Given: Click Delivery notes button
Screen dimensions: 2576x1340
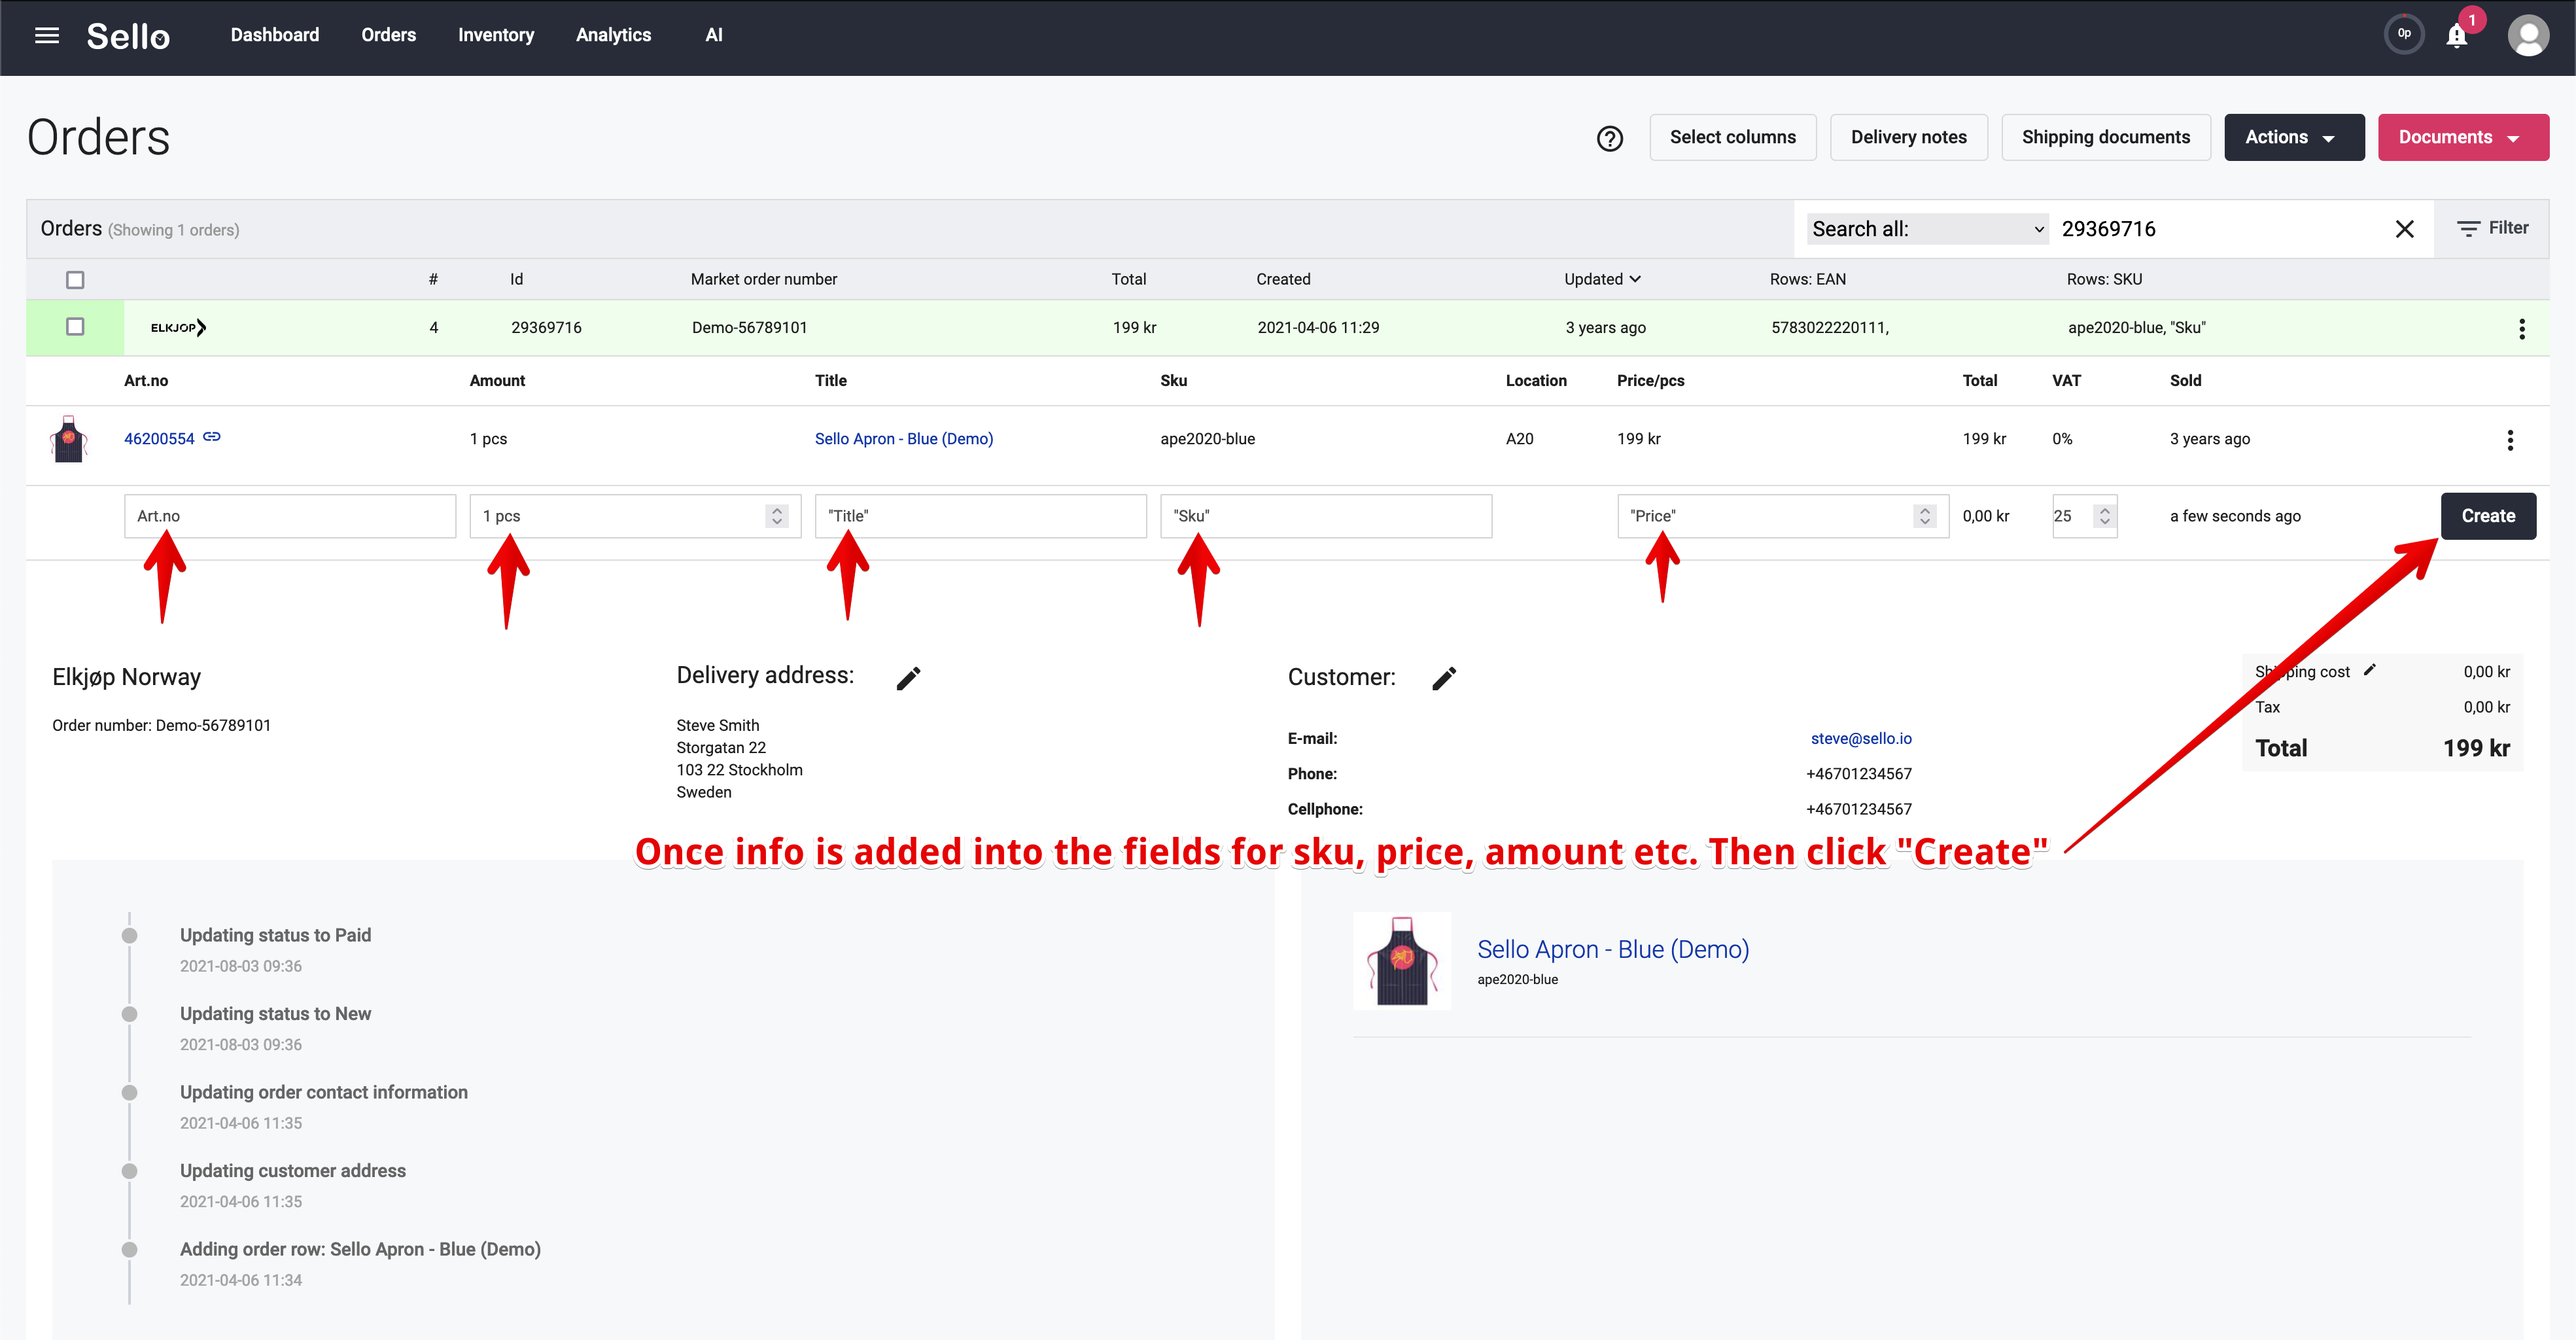Looking at the screenshot, I should (1908, 137).
